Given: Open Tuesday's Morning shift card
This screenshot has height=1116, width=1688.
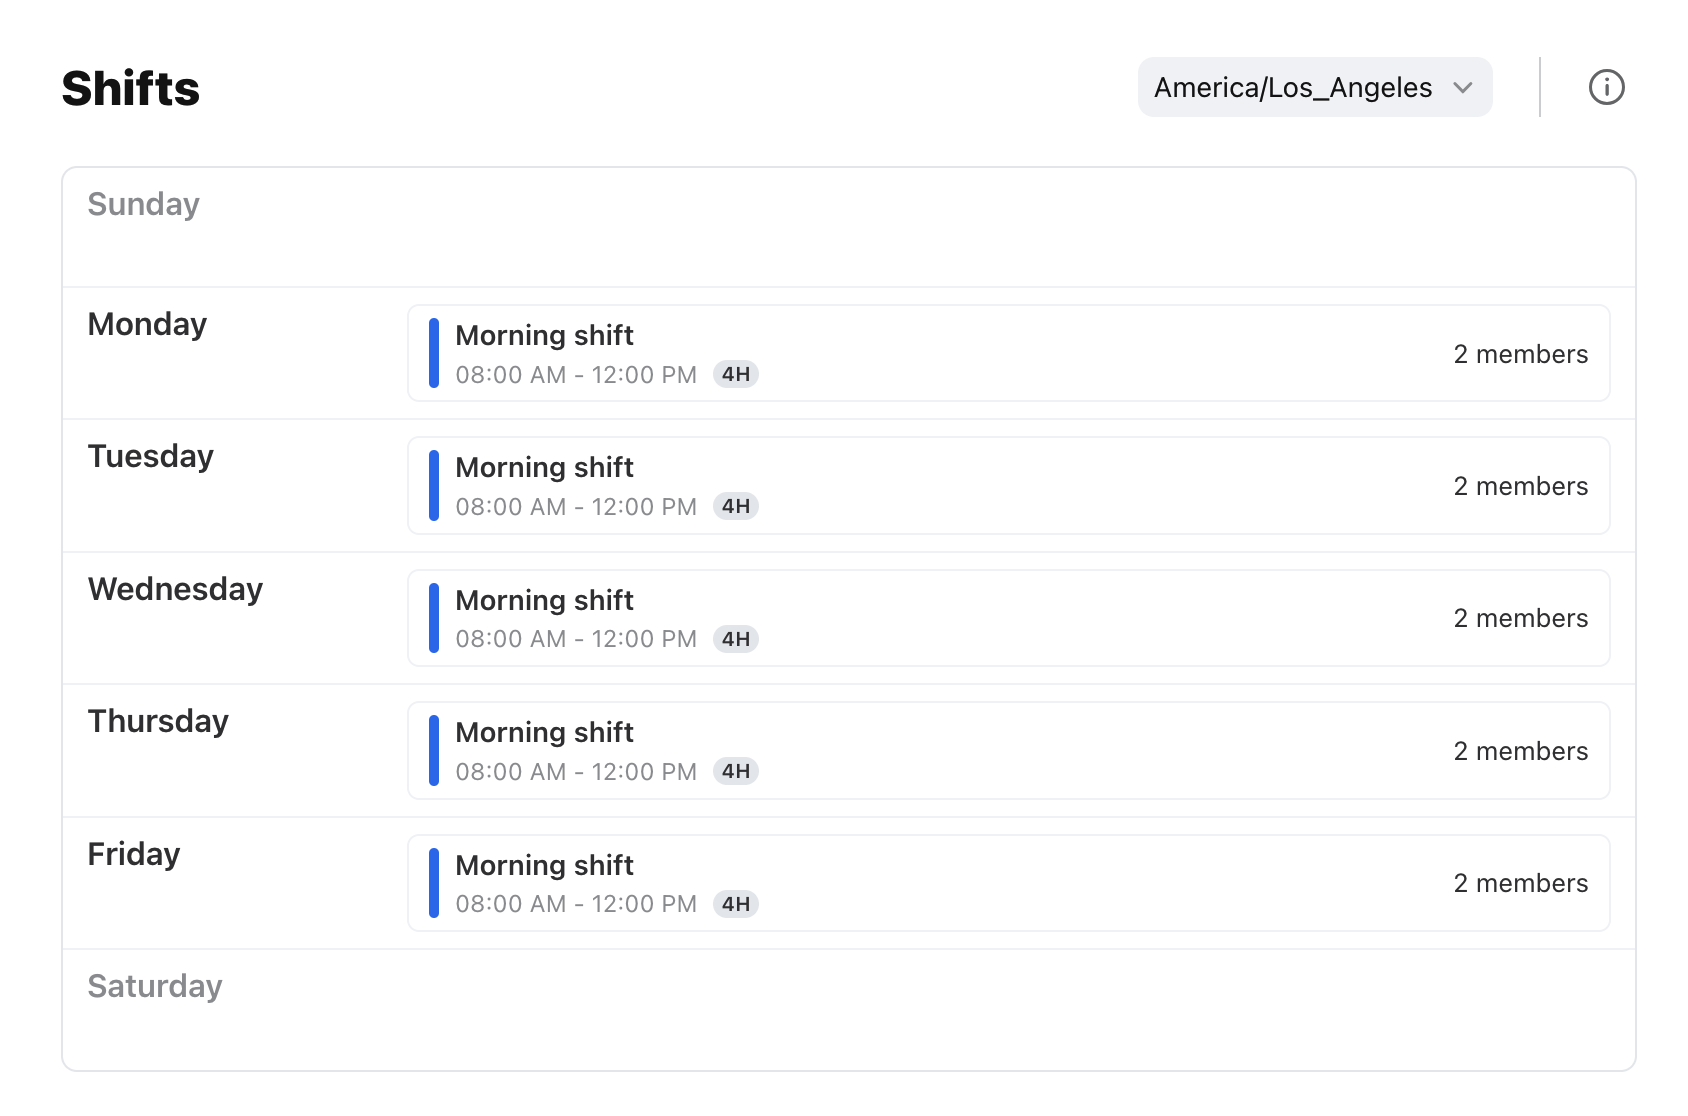Looking at the screenshot, I should [x=1008, y=486].
